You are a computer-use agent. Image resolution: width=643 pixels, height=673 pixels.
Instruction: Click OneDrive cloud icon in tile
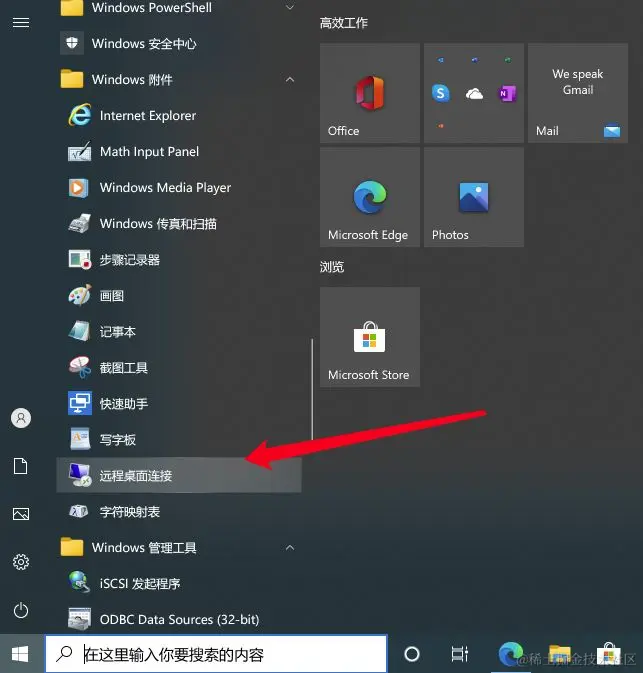pos(474,94)
